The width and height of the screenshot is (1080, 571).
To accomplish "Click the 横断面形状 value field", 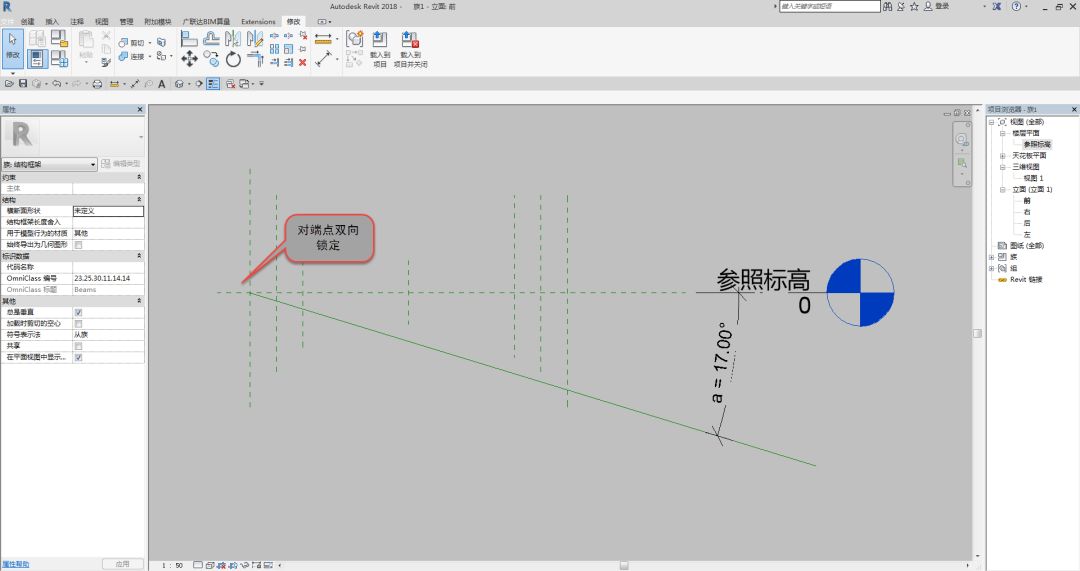I will pyautogui.click(x=108, y=211).
